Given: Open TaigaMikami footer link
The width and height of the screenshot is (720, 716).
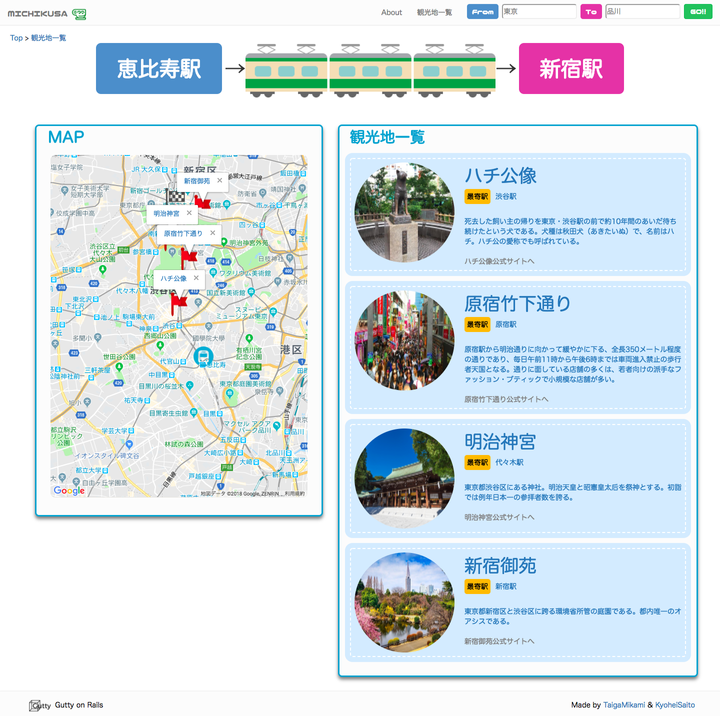Looking at the screenshot, I should pos(624,705).
